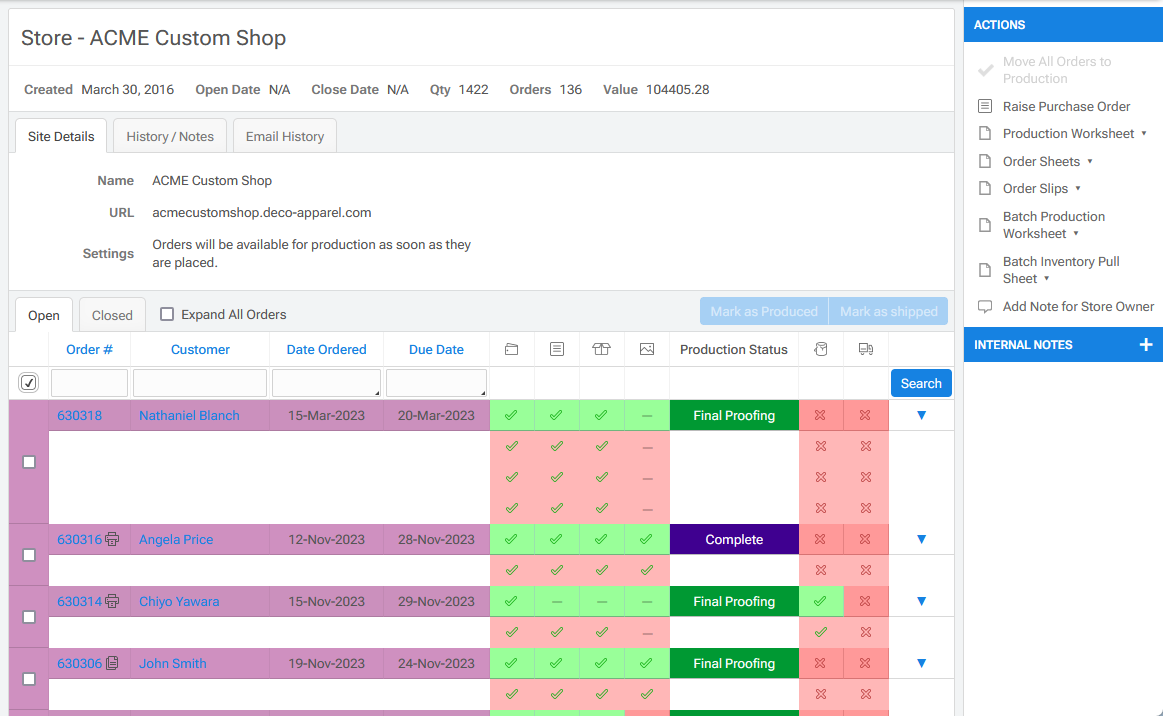Viewport: 1163px width, 716px height.
Task: Expand the Chiyo Yawara order row arrow
Action: 921,602
